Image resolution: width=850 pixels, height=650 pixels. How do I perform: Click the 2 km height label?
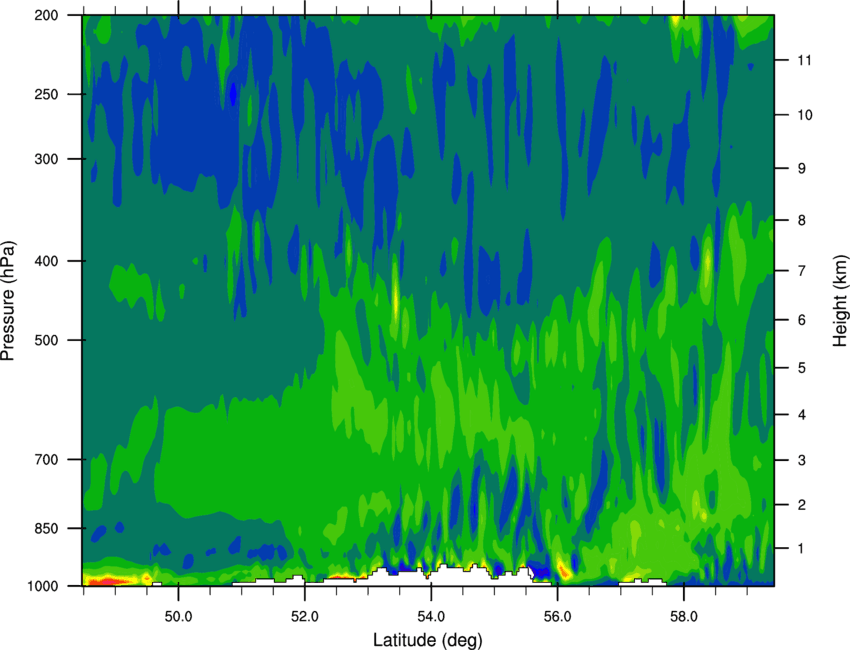802,505
